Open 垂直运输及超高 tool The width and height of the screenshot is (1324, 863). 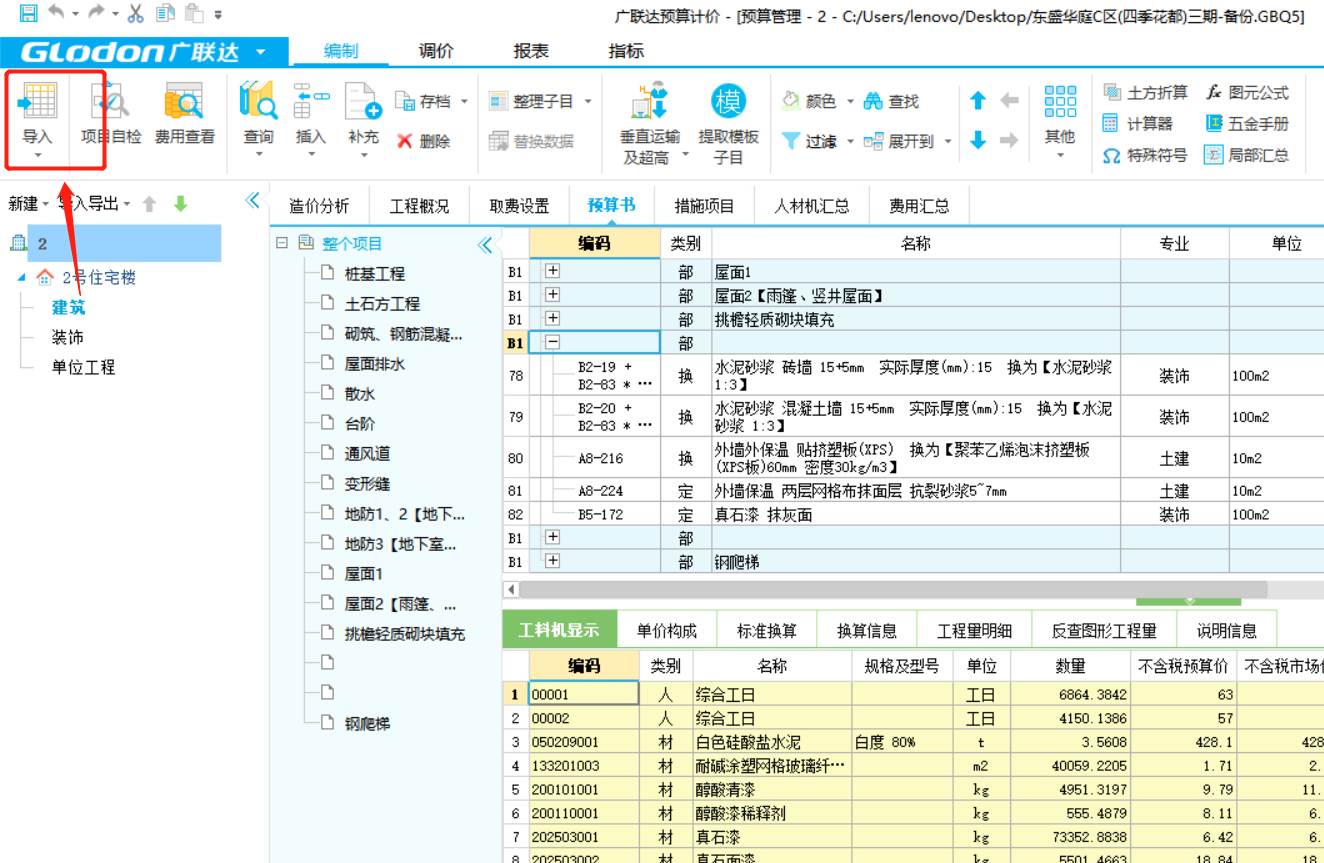pos(650,125)
